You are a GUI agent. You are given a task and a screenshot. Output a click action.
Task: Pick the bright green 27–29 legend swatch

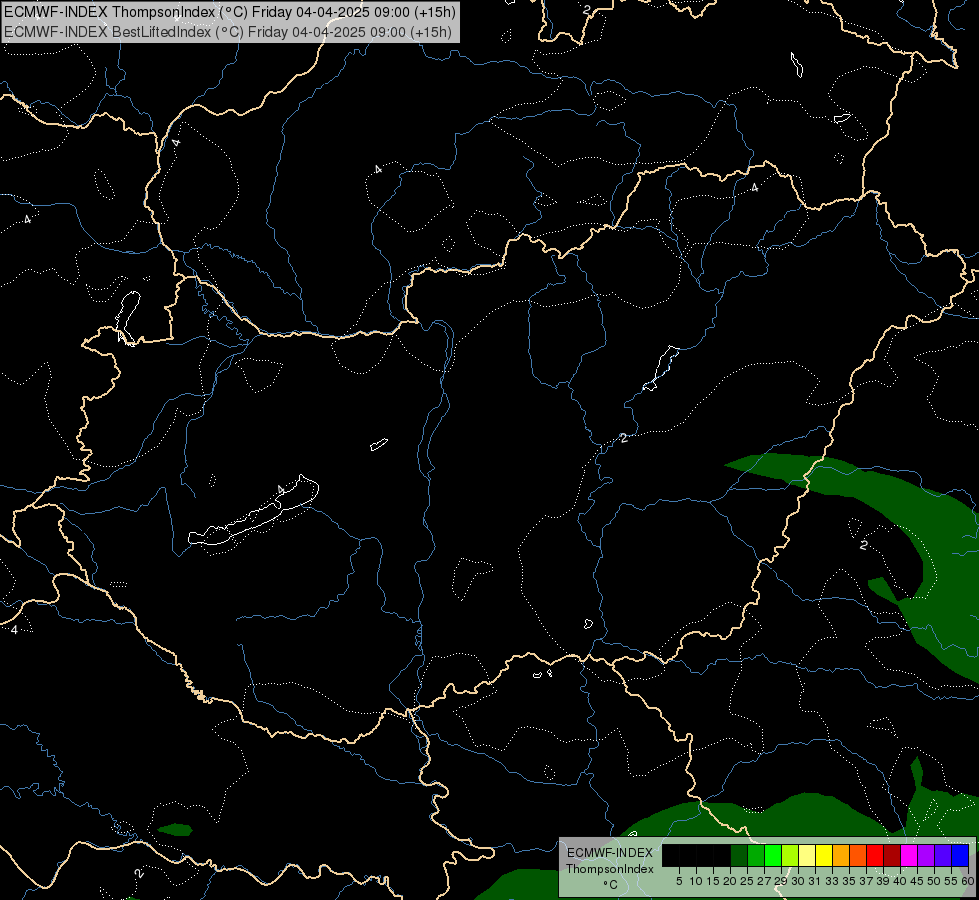pyautogui.click(x=773, y=855)
